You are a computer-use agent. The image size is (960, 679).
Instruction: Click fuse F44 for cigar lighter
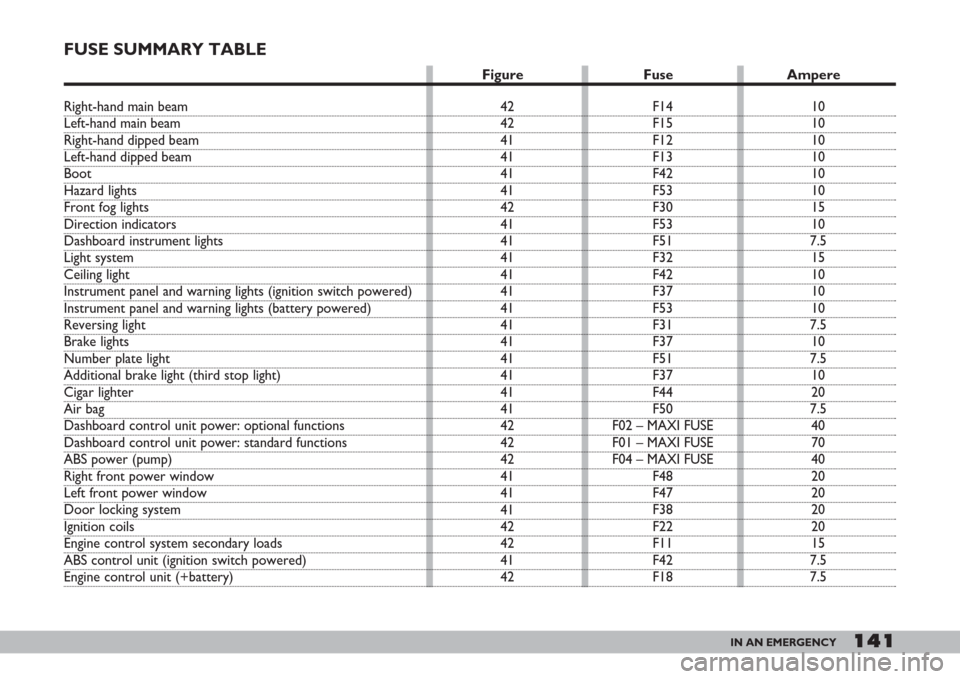(662, 392)
